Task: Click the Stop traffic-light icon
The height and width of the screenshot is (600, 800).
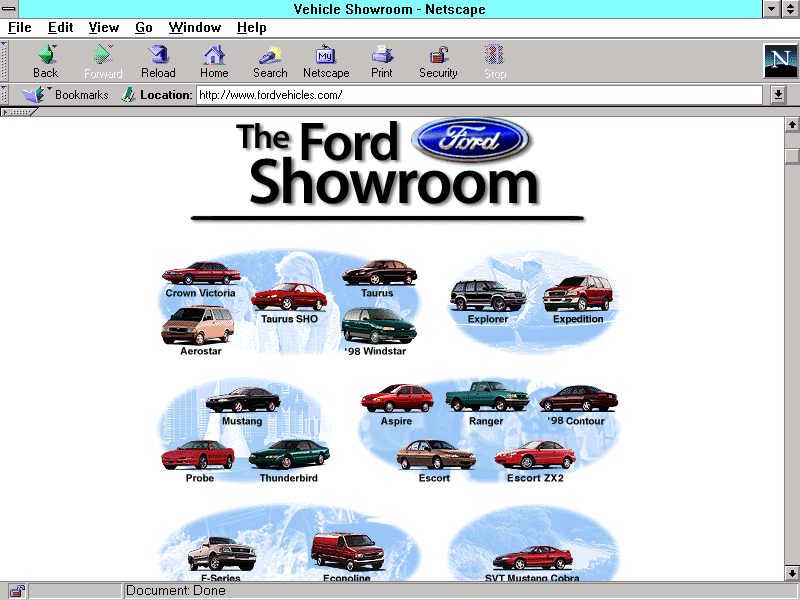Action: 494,55
